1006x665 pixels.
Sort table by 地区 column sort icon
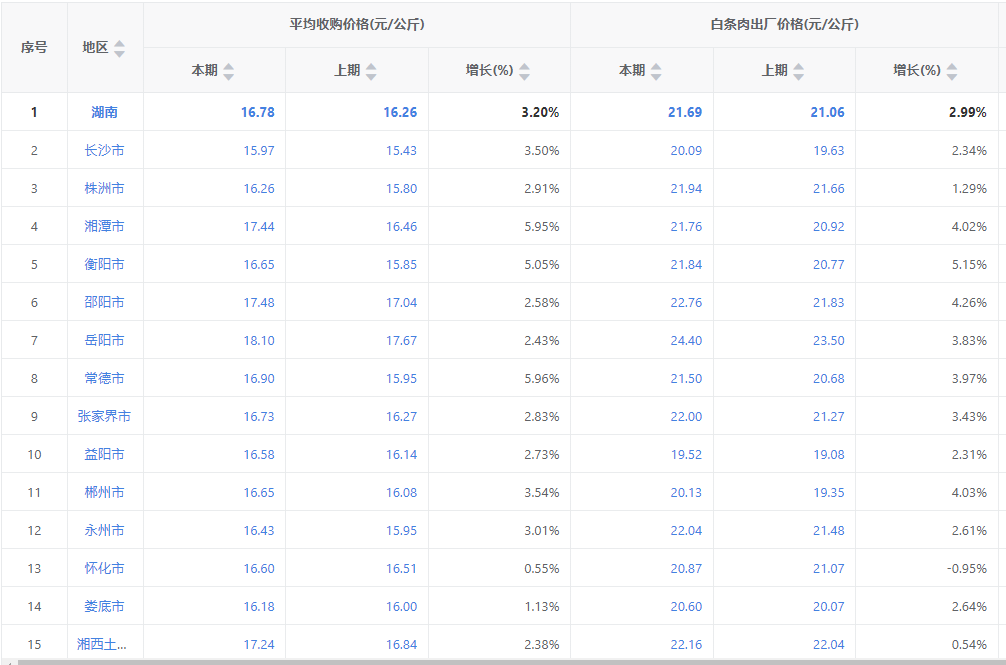pyautogui.click(x=120, y=48)
